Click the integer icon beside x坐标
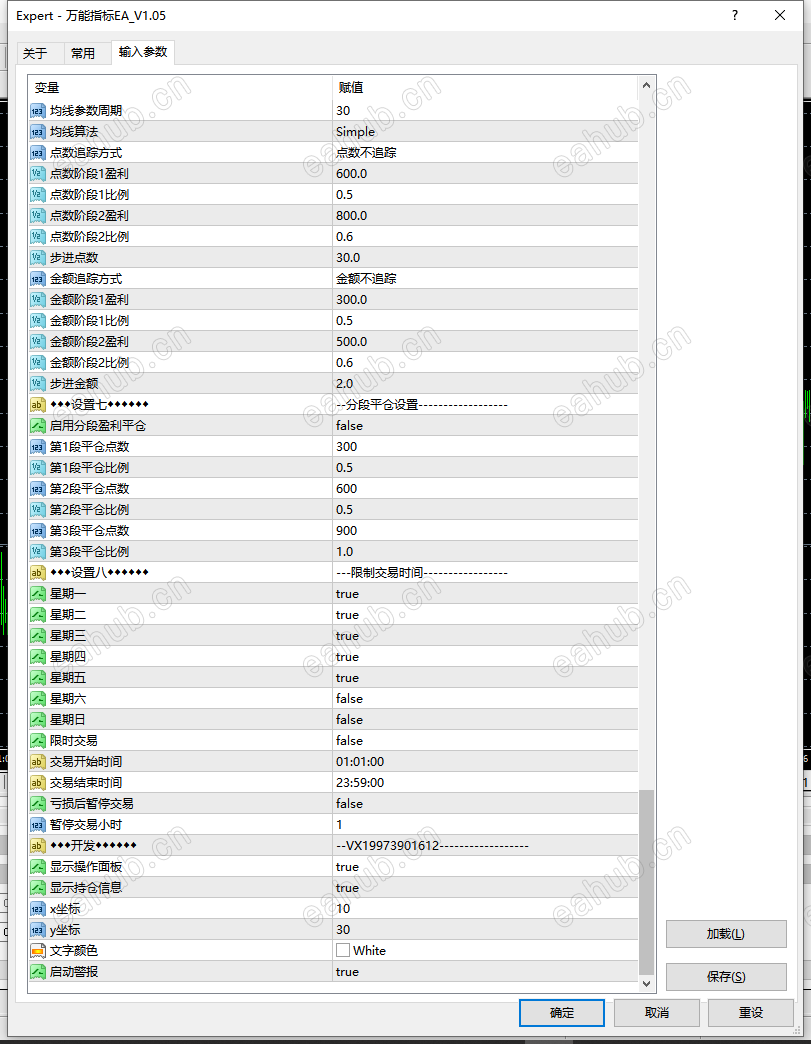This screenshot has width=811, height=1044. point(38,909)
